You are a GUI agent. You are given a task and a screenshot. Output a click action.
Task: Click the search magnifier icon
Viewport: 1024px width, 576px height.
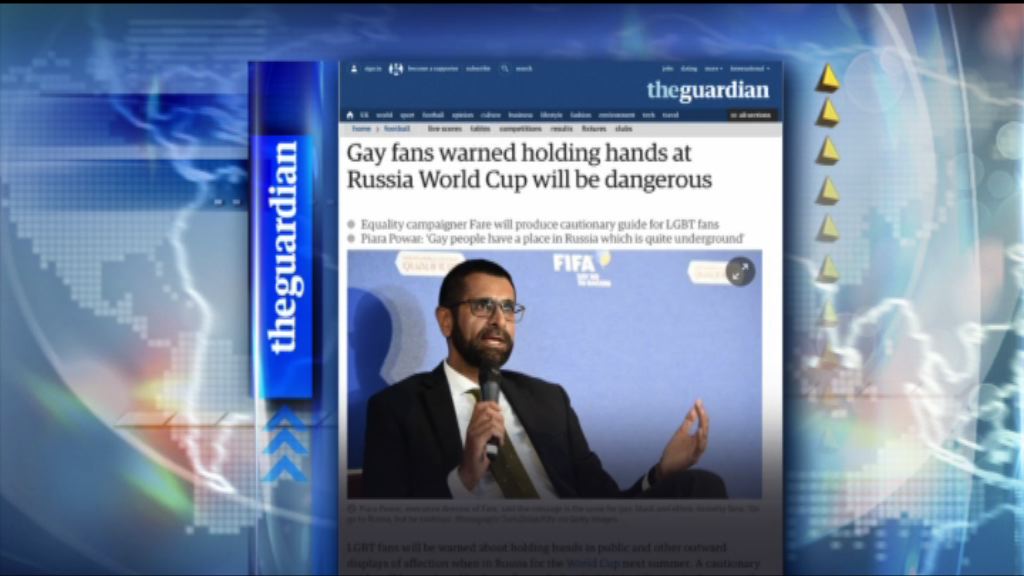coord(505,69)
